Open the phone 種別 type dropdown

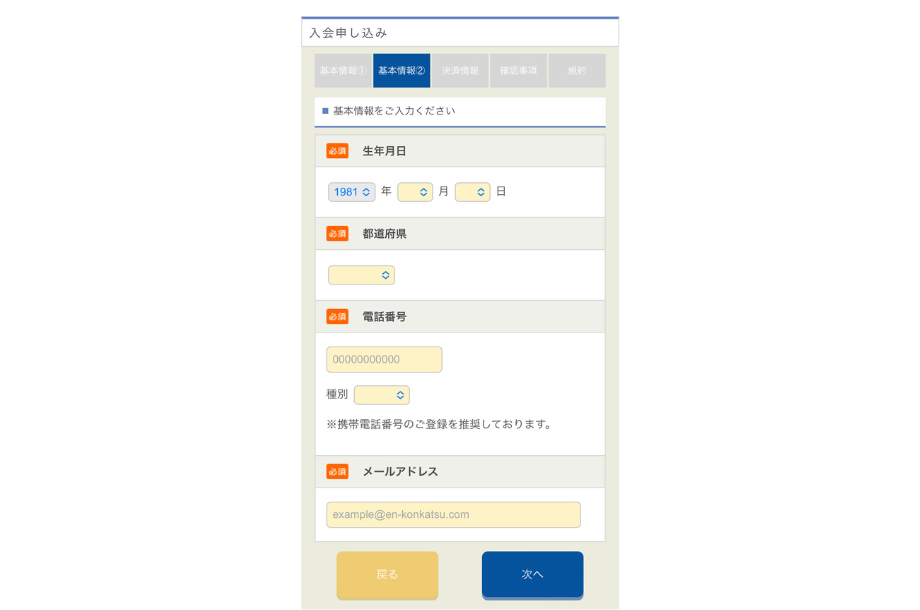click(x=381, y=395)
